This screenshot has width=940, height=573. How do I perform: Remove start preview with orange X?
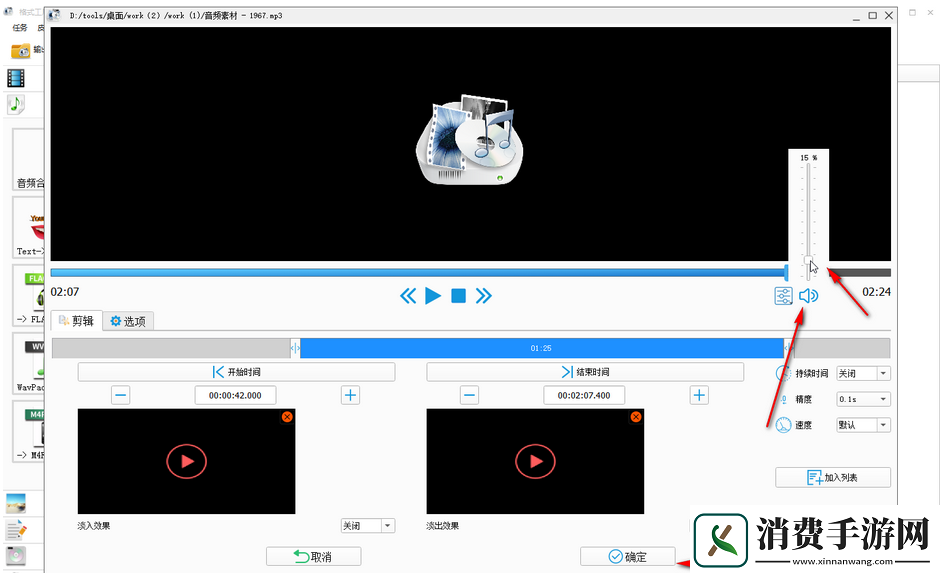(287, 416)
